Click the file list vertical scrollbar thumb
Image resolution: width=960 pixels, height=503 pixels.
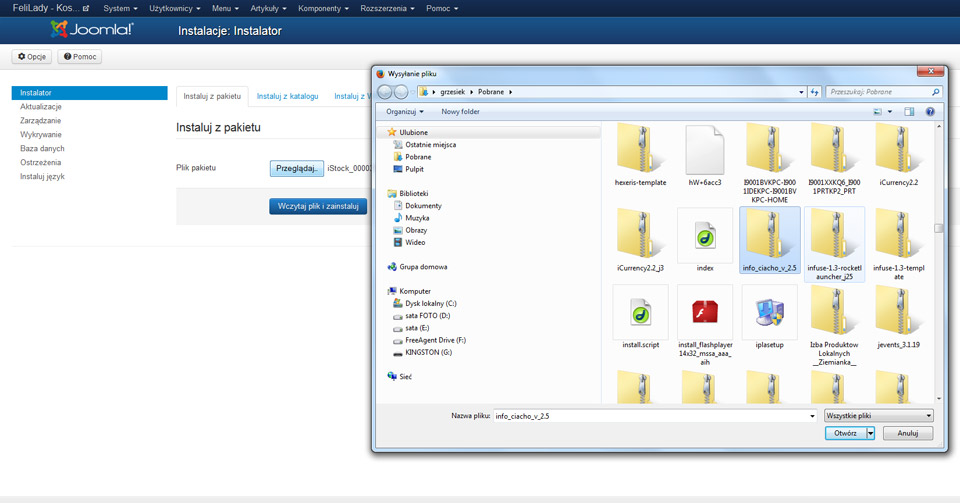[x=939, y=228]
